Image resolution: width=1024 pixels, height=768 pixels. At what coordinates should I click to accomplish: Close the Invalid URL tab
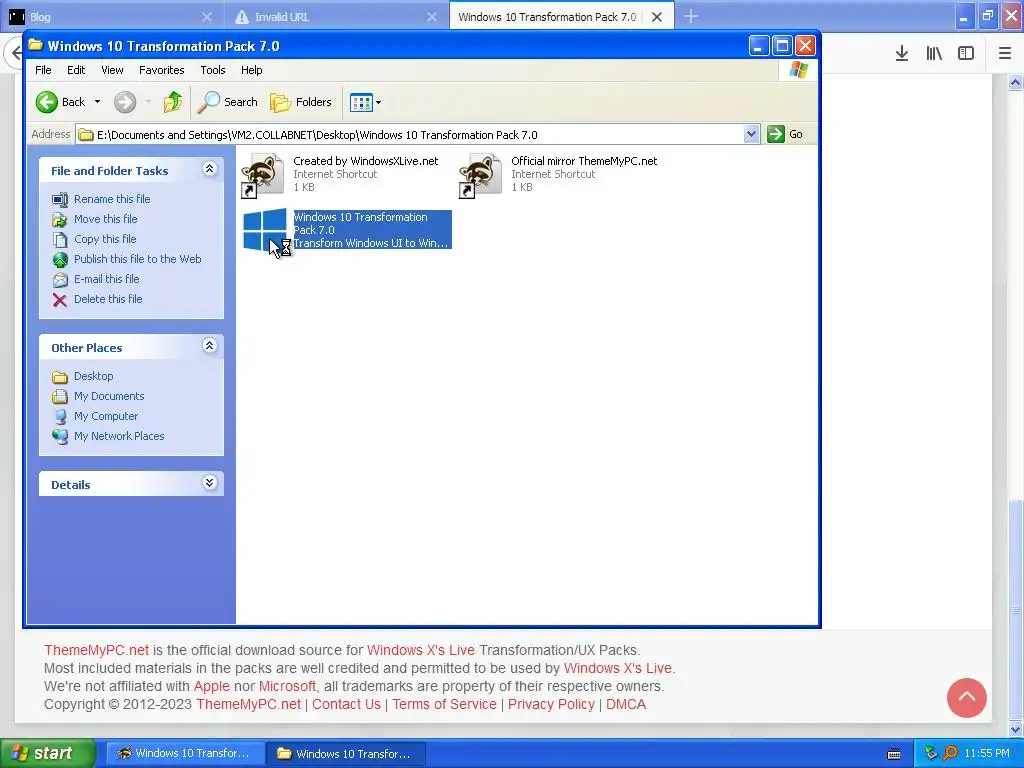tap(432, 17)
